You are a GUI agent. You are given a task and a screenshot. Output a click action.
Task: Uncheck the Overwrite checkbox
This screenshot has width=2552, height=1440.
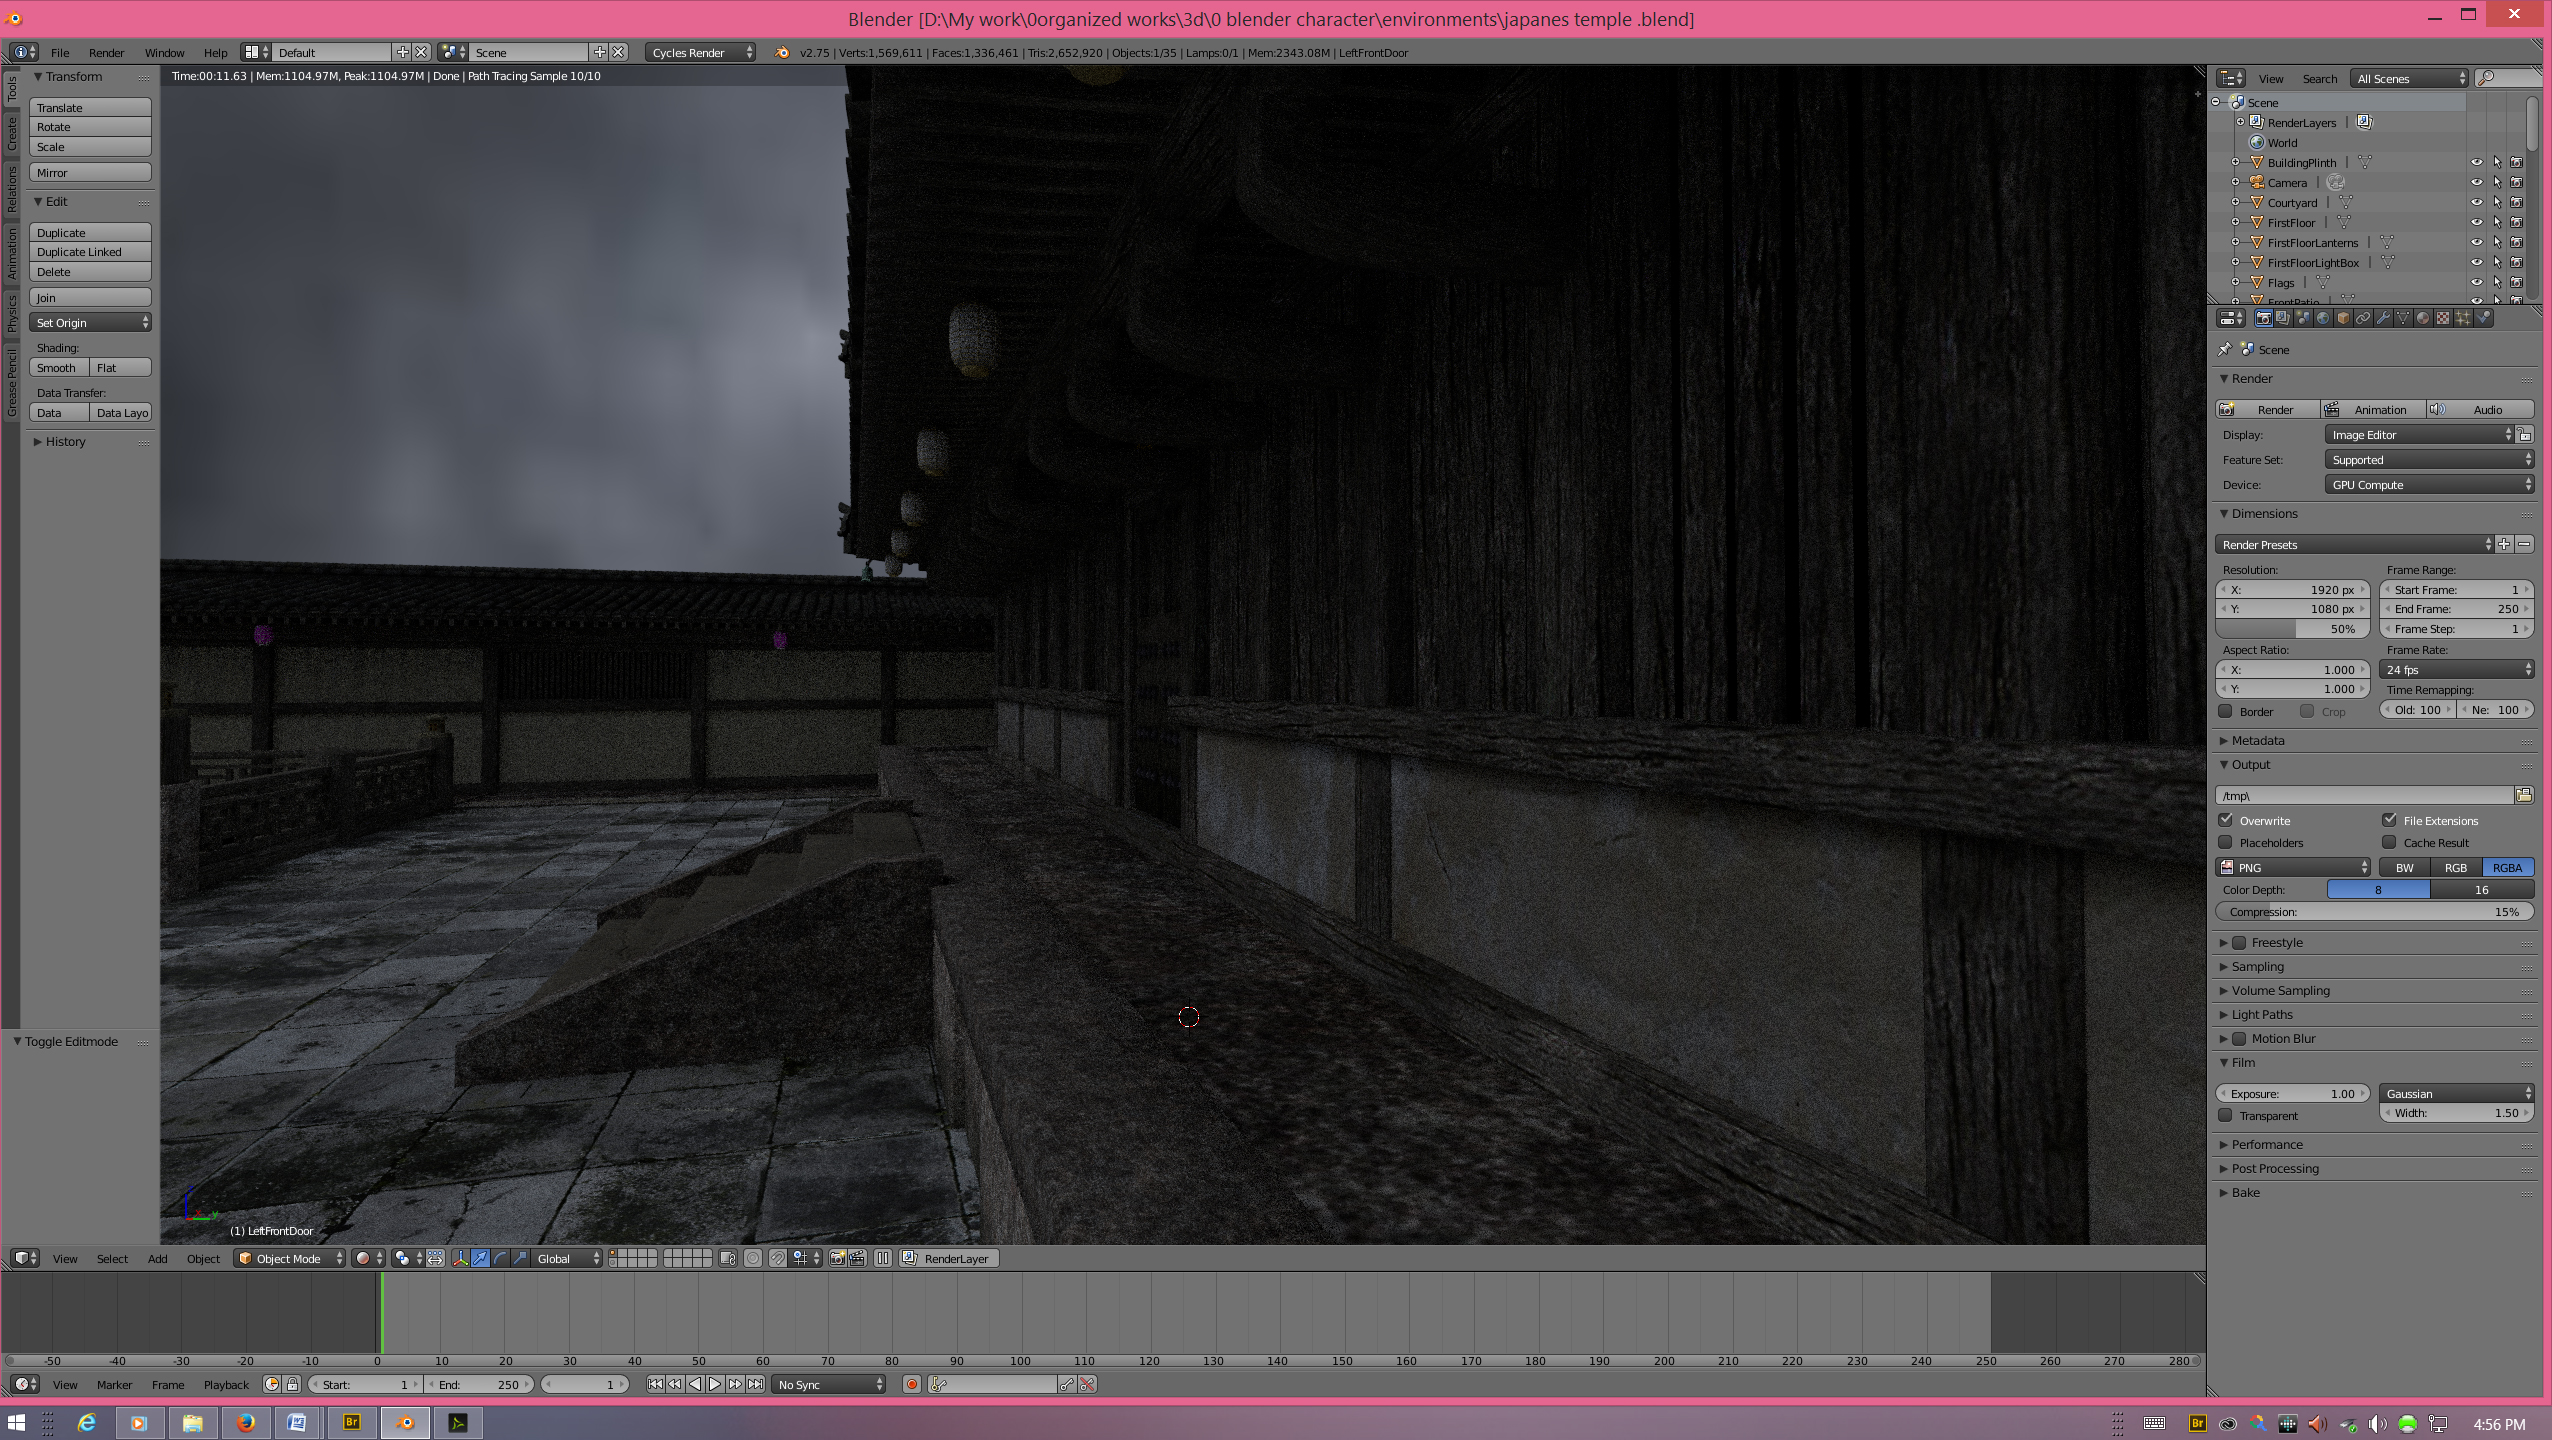(x=2226, y=820)
